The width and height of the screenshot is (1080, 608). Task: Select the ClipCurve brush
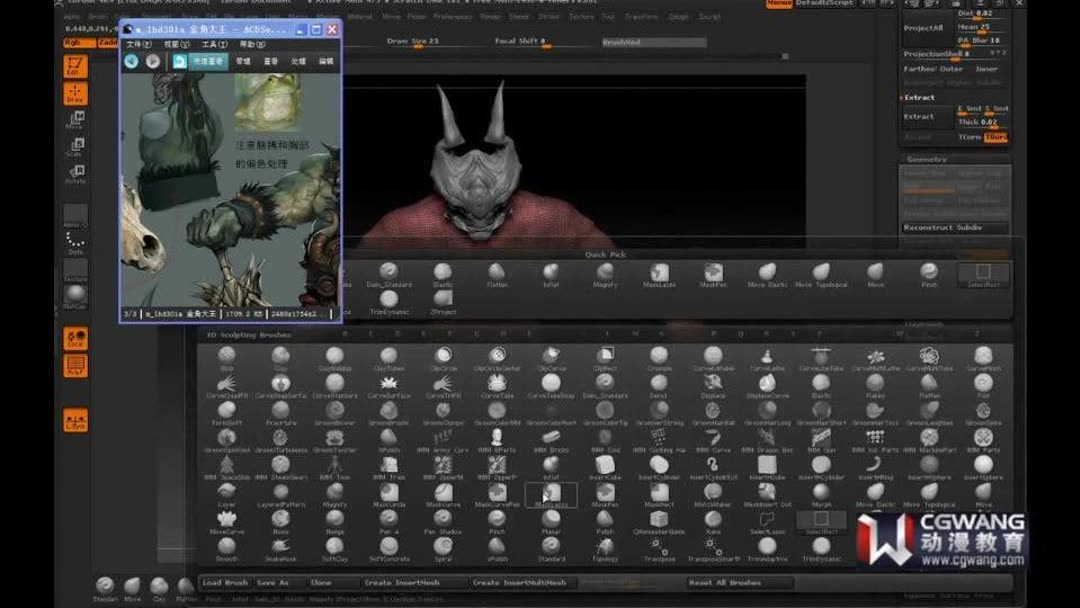551,355
